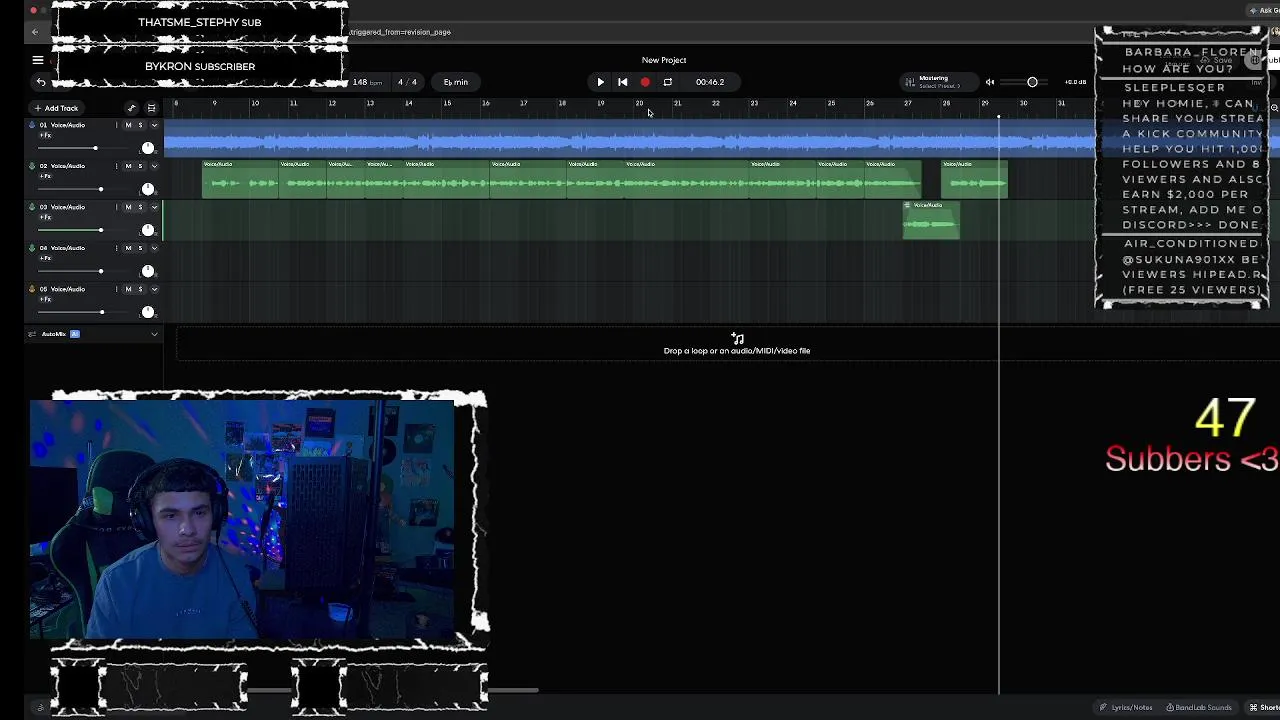
Task: Expand the AutoMix panel chevron
Action: [154, 334]
